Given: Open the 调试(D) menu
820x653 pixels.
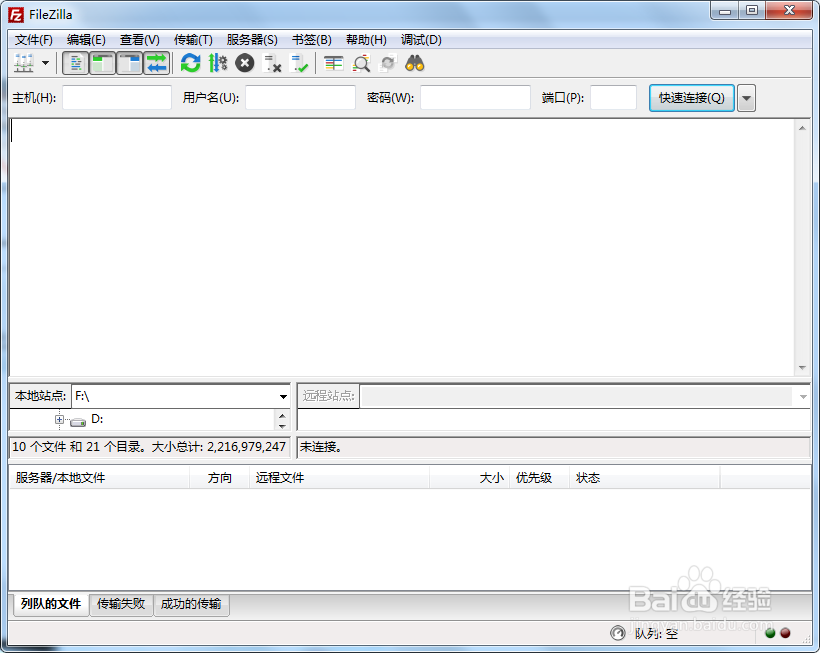Looking at the screenshot, I should tap(421, 40).
